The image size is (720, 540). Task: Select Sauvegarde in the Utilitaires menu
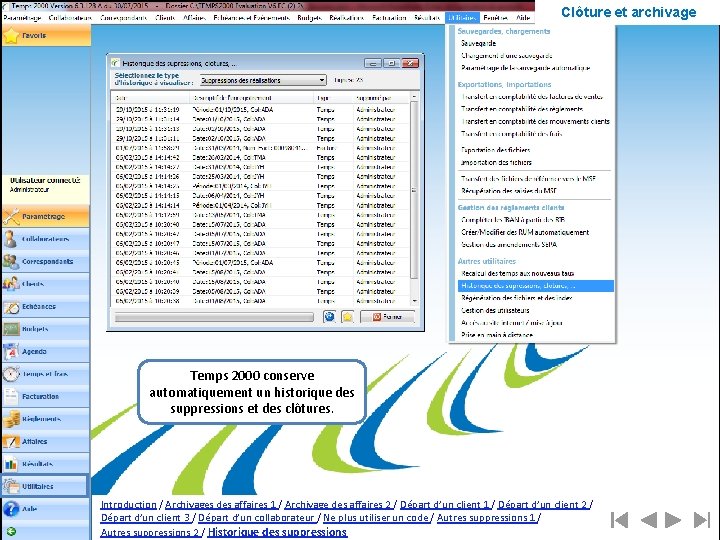(478, 43)
